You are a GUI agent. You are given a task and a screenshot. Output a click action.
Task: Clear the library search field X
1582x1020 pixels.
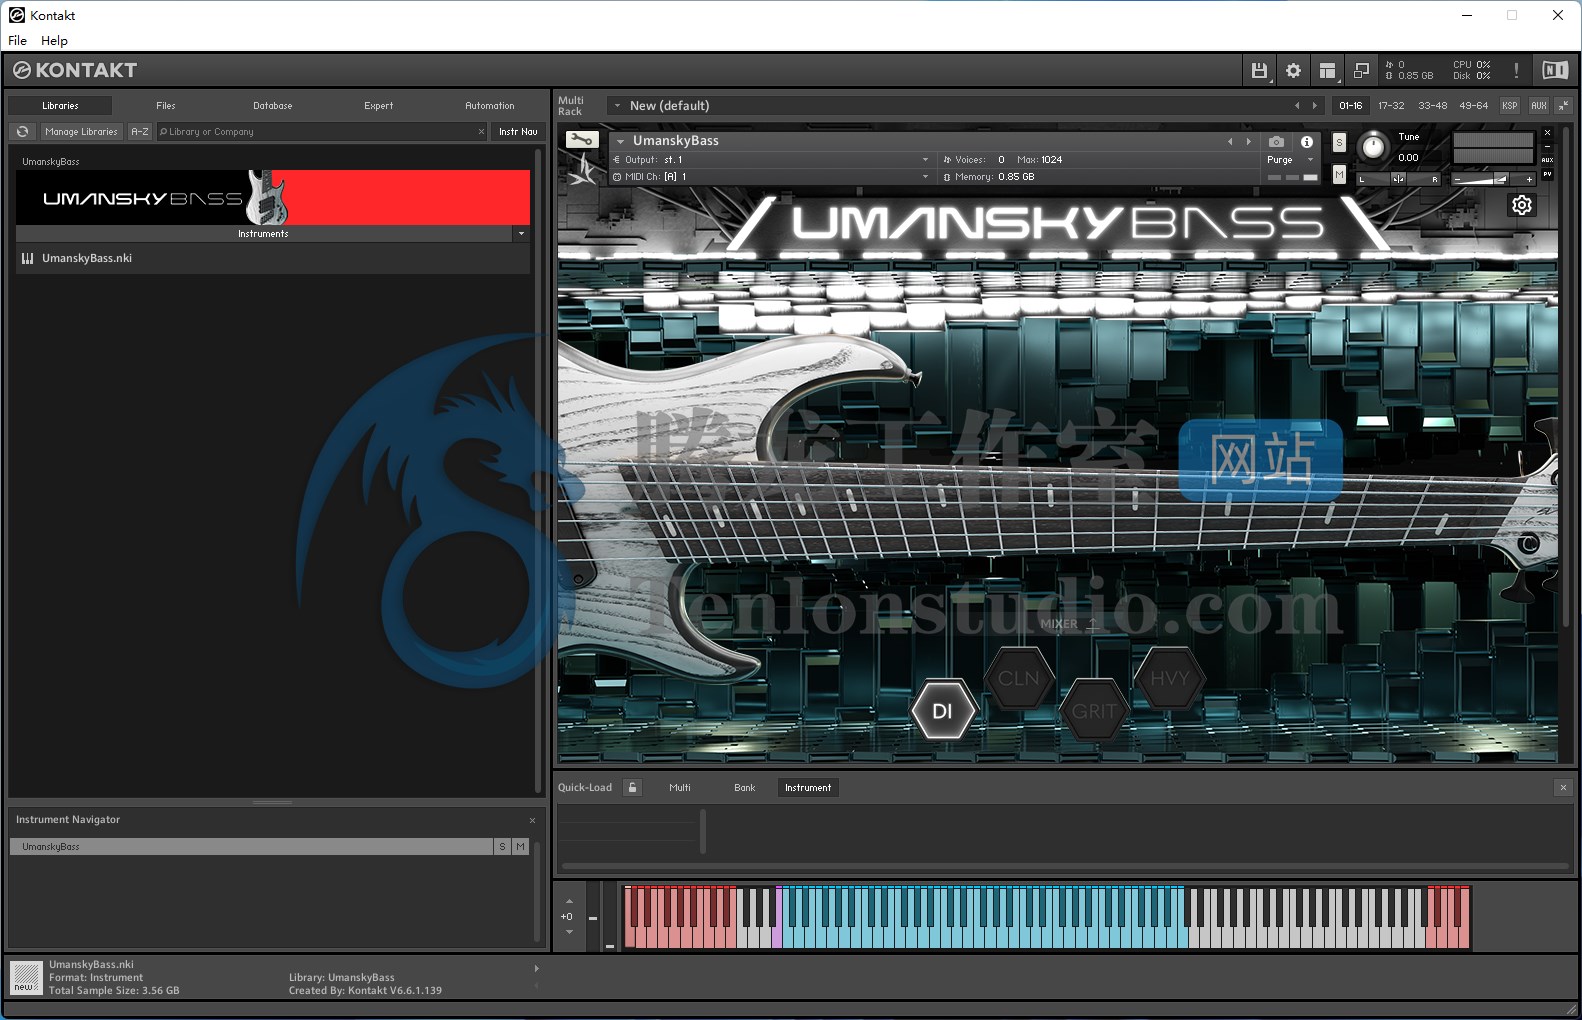point(481,131)
